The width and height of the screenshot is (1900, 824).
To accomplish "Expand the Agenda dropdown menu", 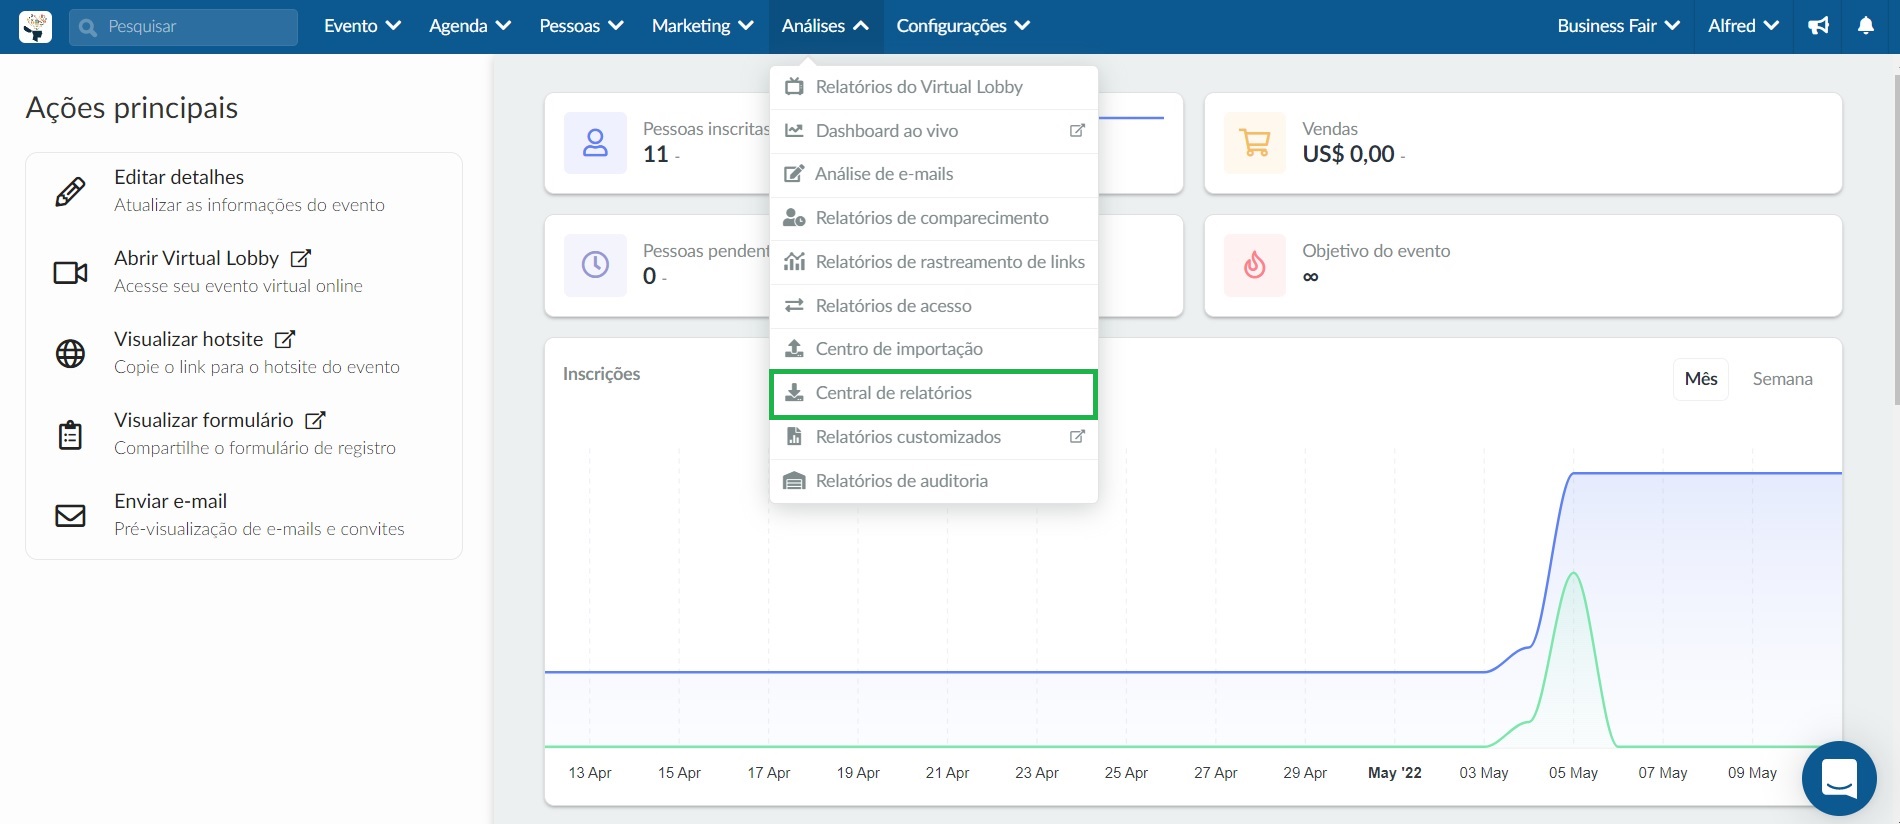I will click(470, 26).
